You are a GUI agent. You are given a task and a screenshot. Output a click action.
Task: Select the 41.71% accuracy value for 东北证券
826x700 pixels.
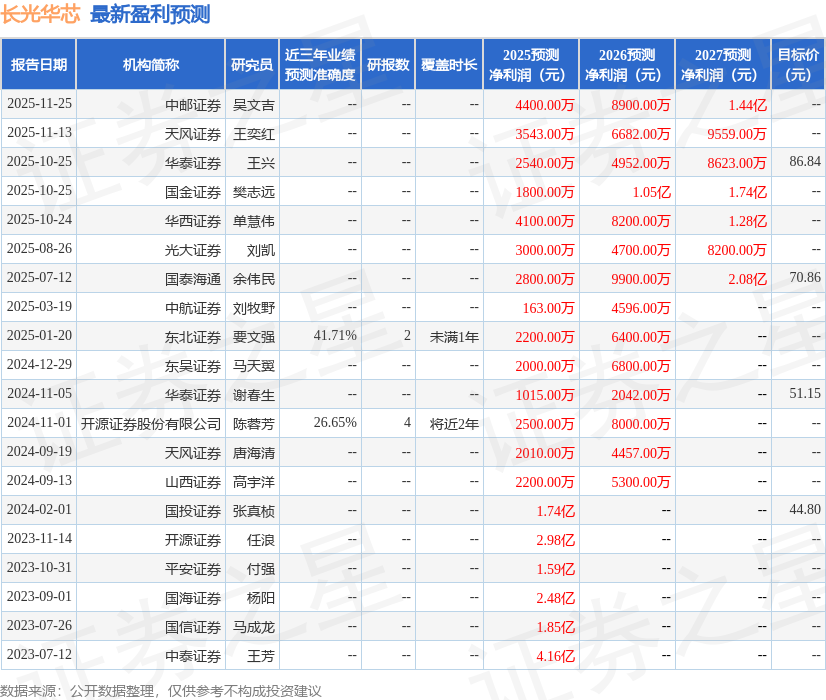tap(336, 337)
